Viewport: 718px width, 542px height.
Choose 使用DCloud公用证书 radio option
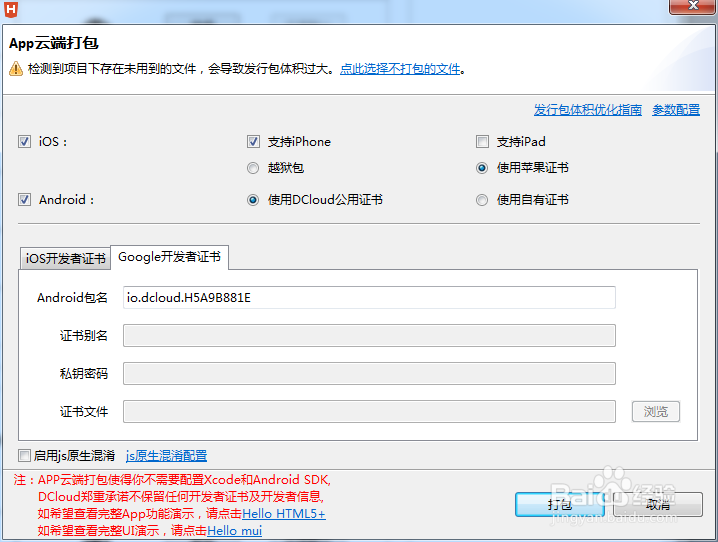click(x=253, y=200)
